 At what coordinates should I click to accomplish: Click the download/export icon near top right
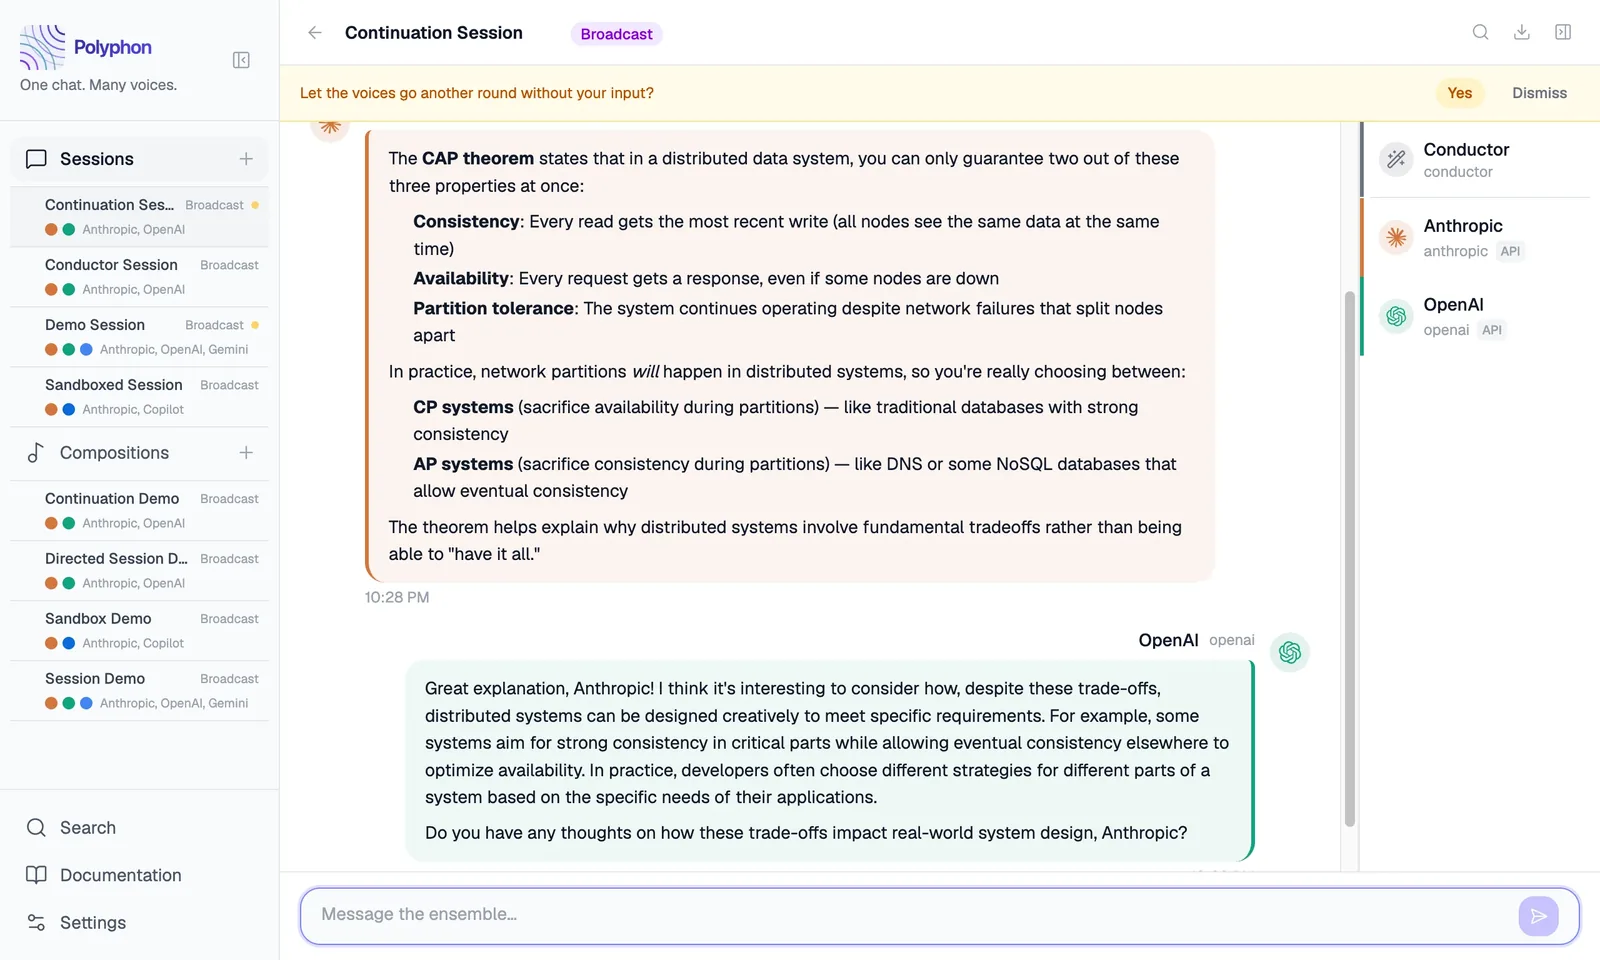1522,31
